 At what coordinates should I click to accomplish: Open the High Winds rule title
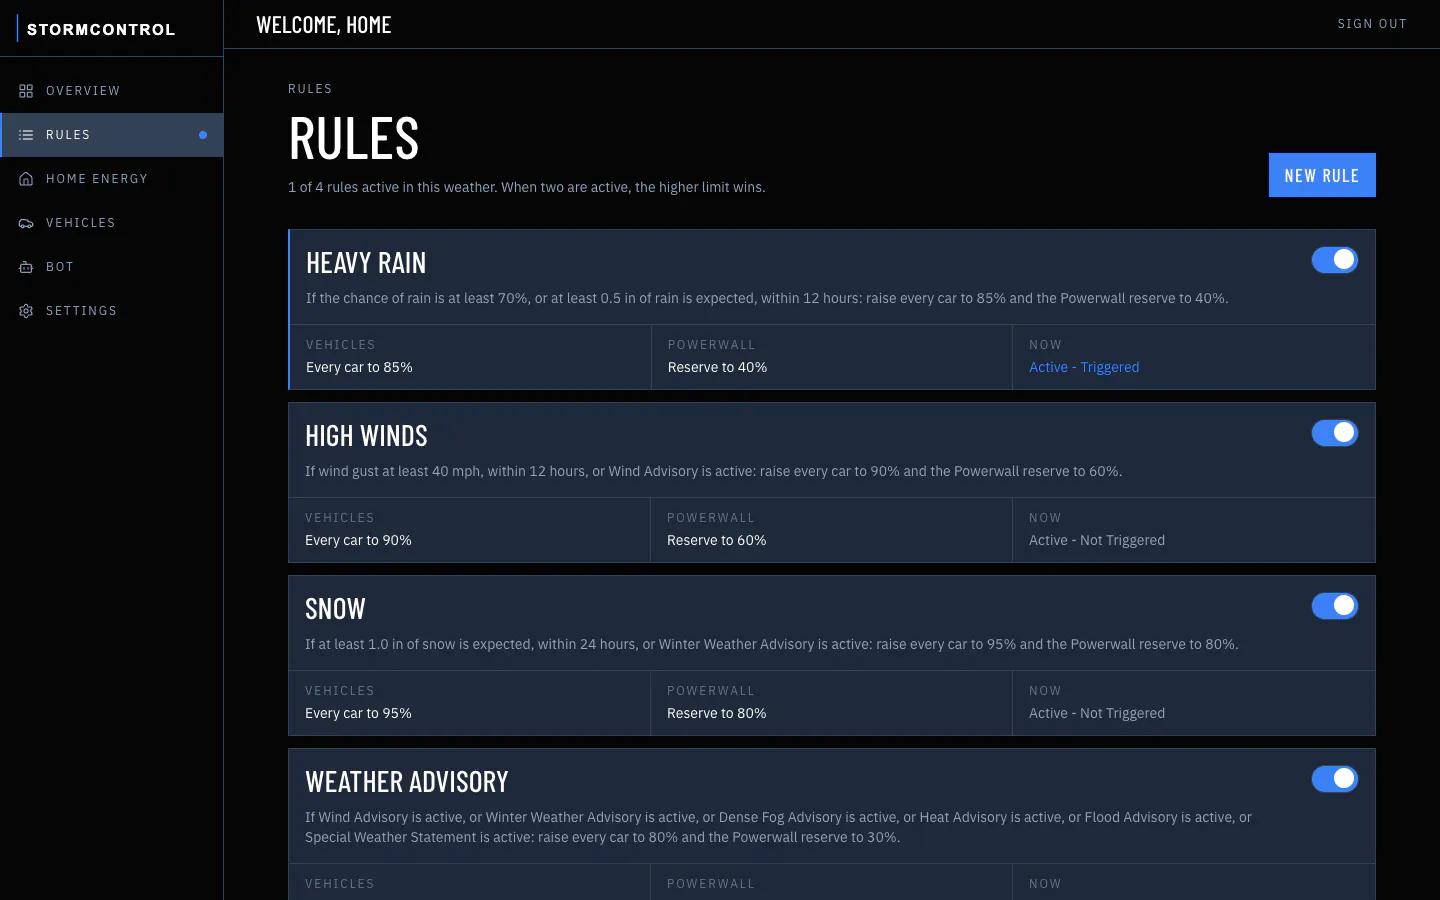point(366,436)
